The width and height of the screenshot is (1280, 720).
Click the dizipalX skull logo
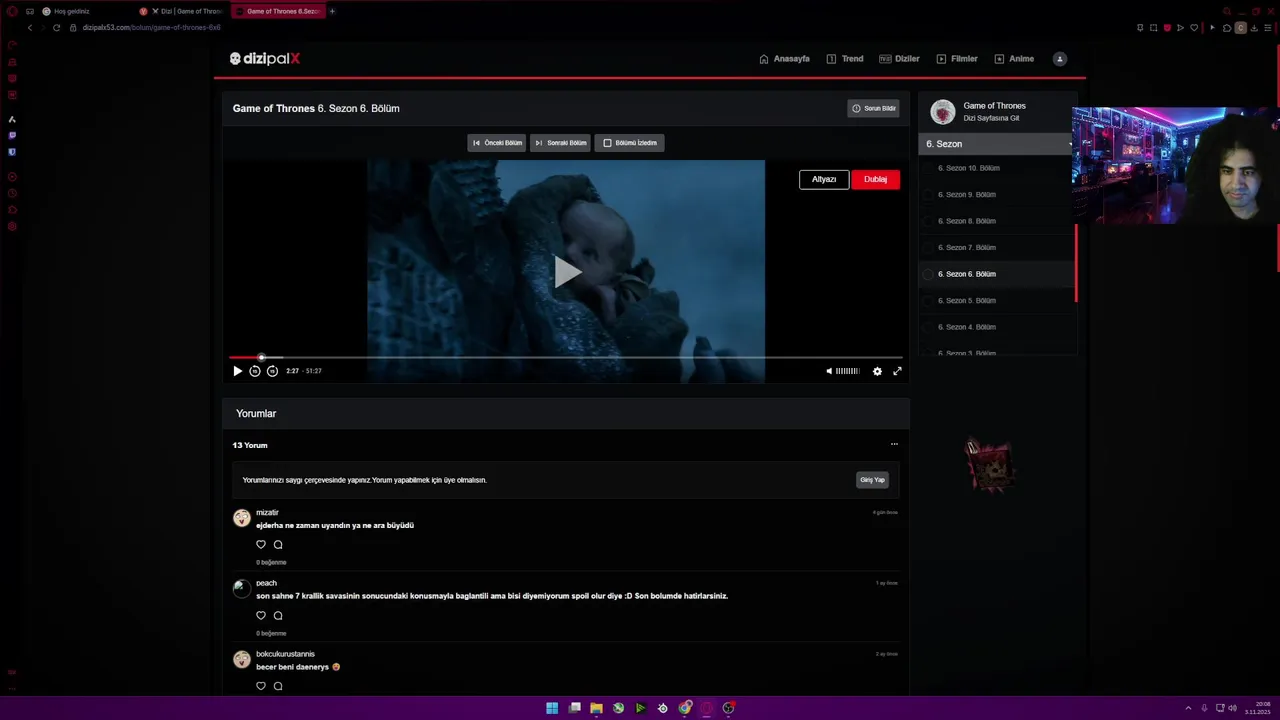[265, 59]
